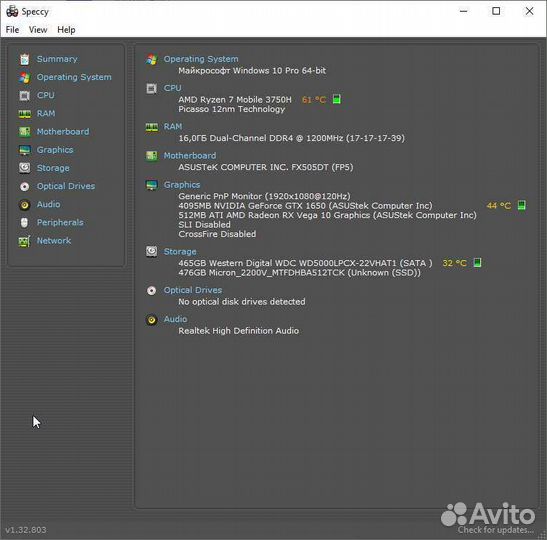The width and height of the screenshot is (547, 540).
Task: Open the RAM sidebar entry
Action: [46, 113]
